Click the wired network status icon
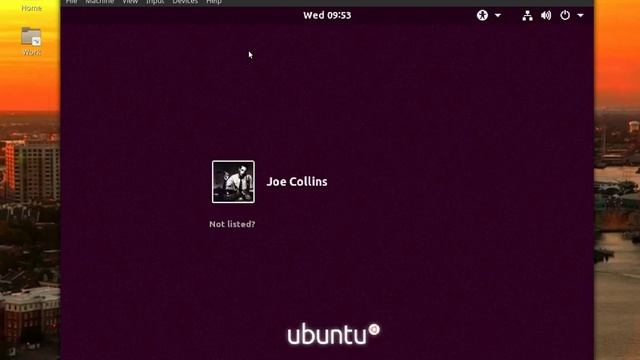The width and height of the screenshot is (640, 360). [527, 16]
